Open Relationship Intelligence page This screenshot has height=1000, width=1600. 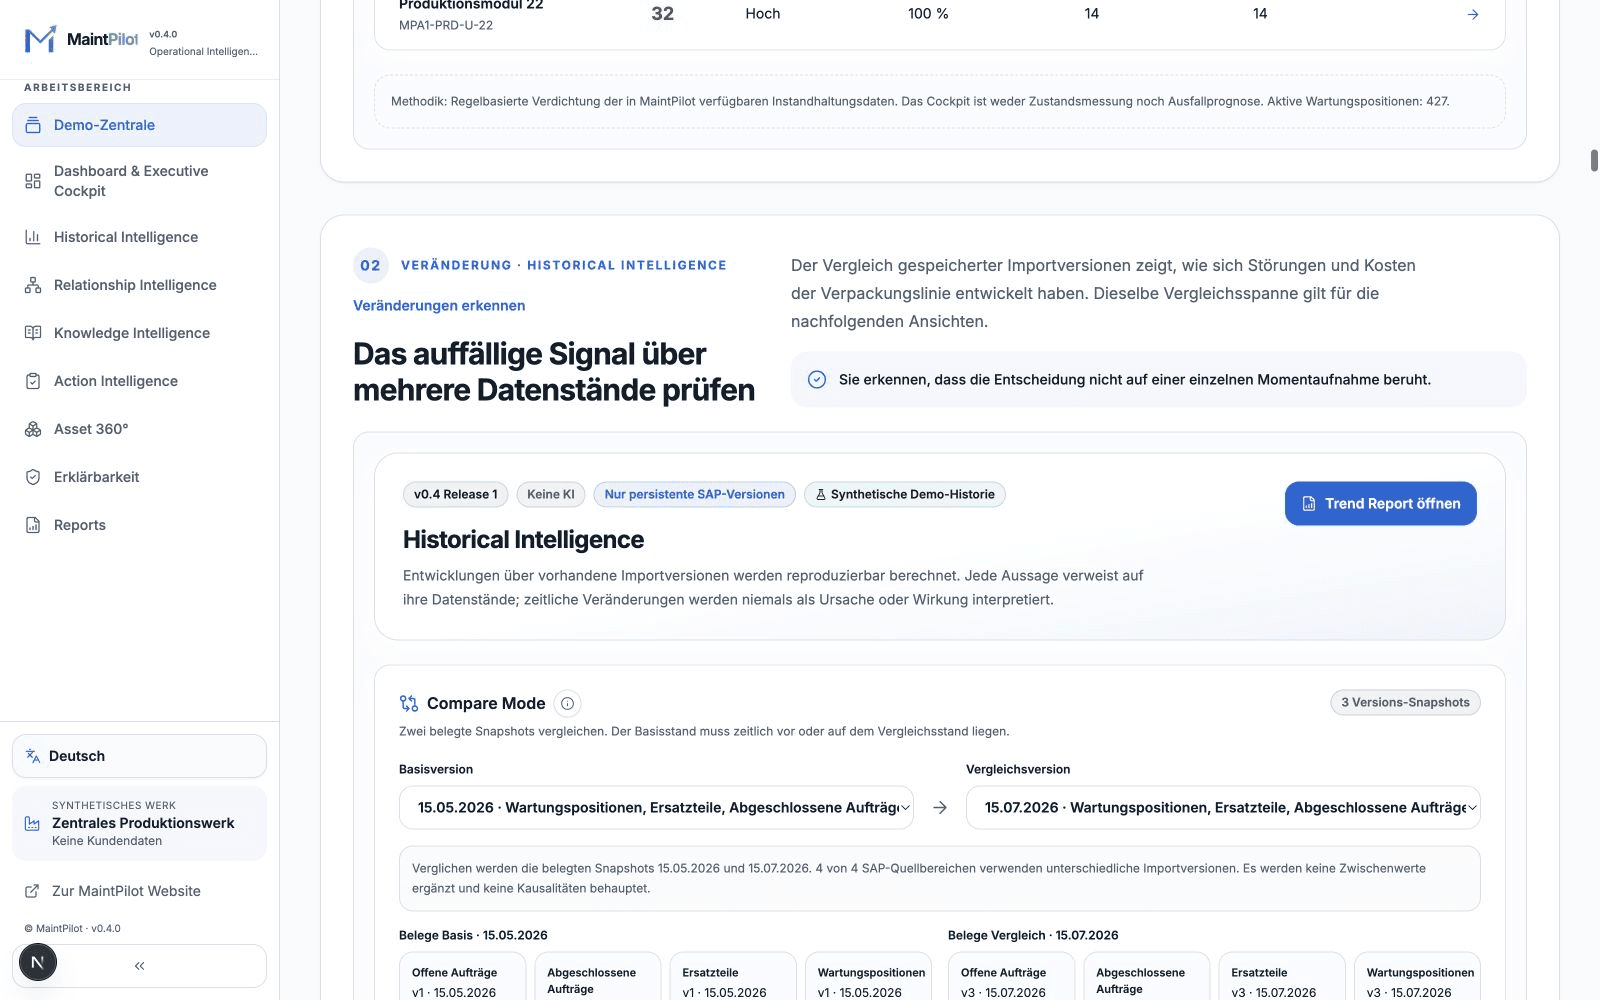tap(139, 285)
